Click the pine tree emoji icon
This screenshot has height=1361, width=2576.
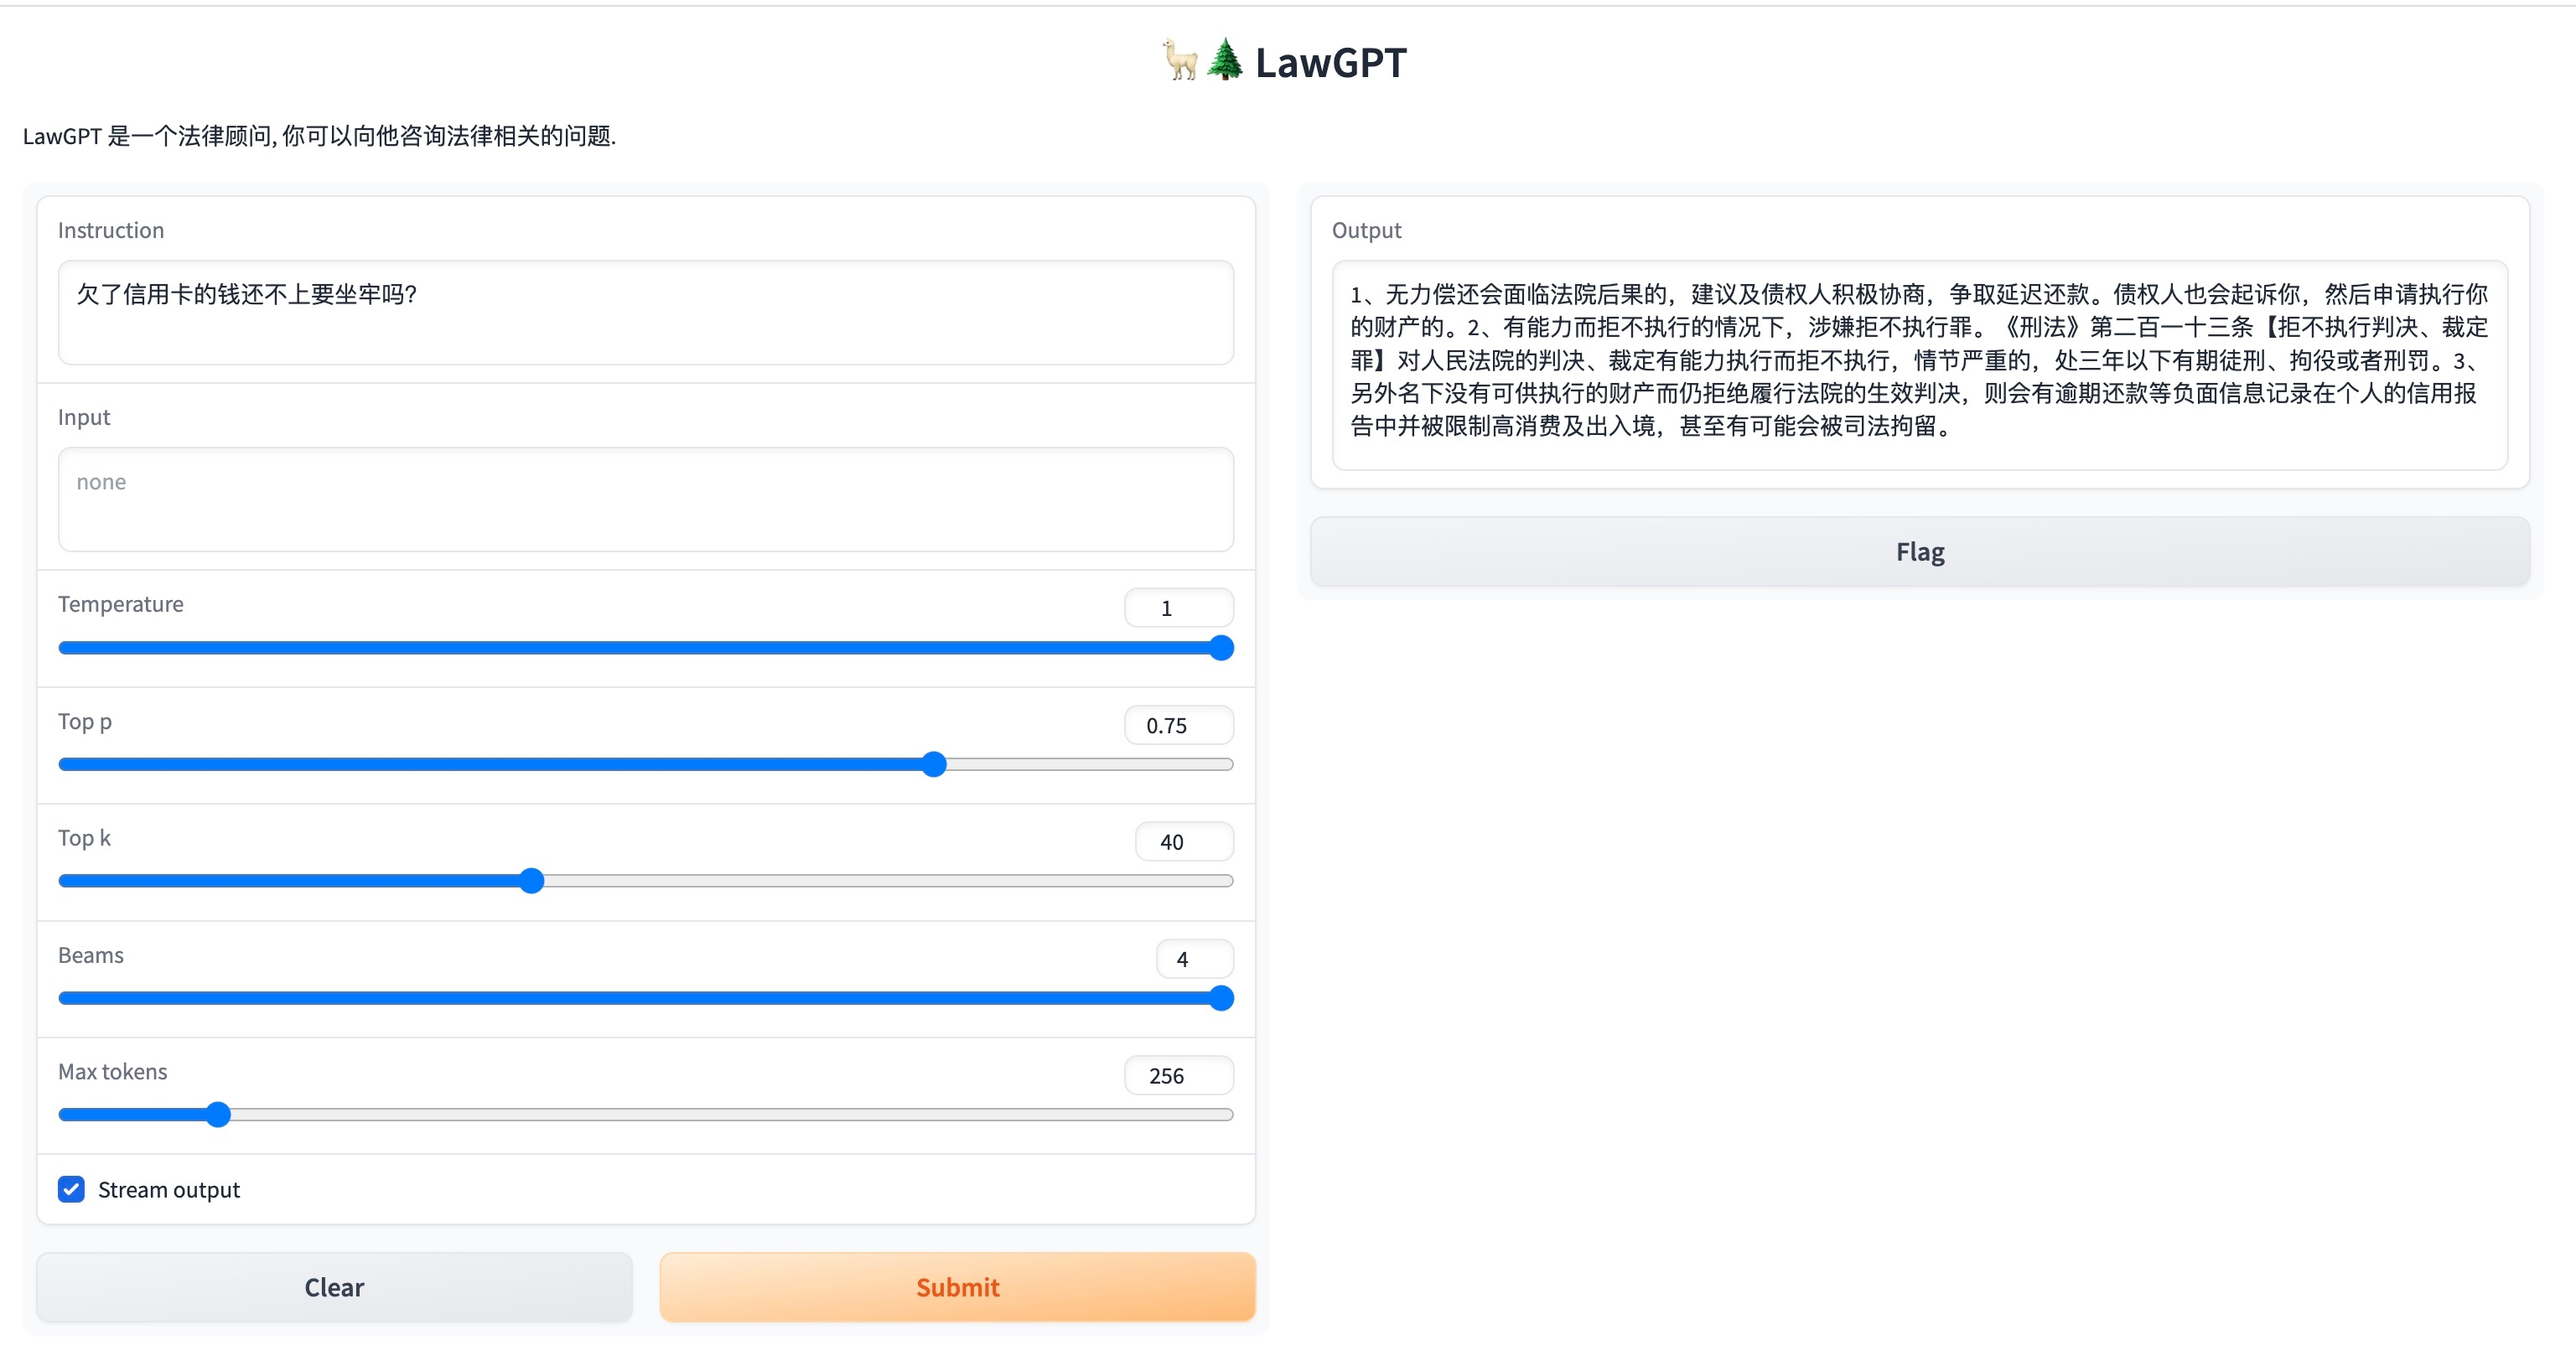pyautogui.click(x=1224, y=60)
